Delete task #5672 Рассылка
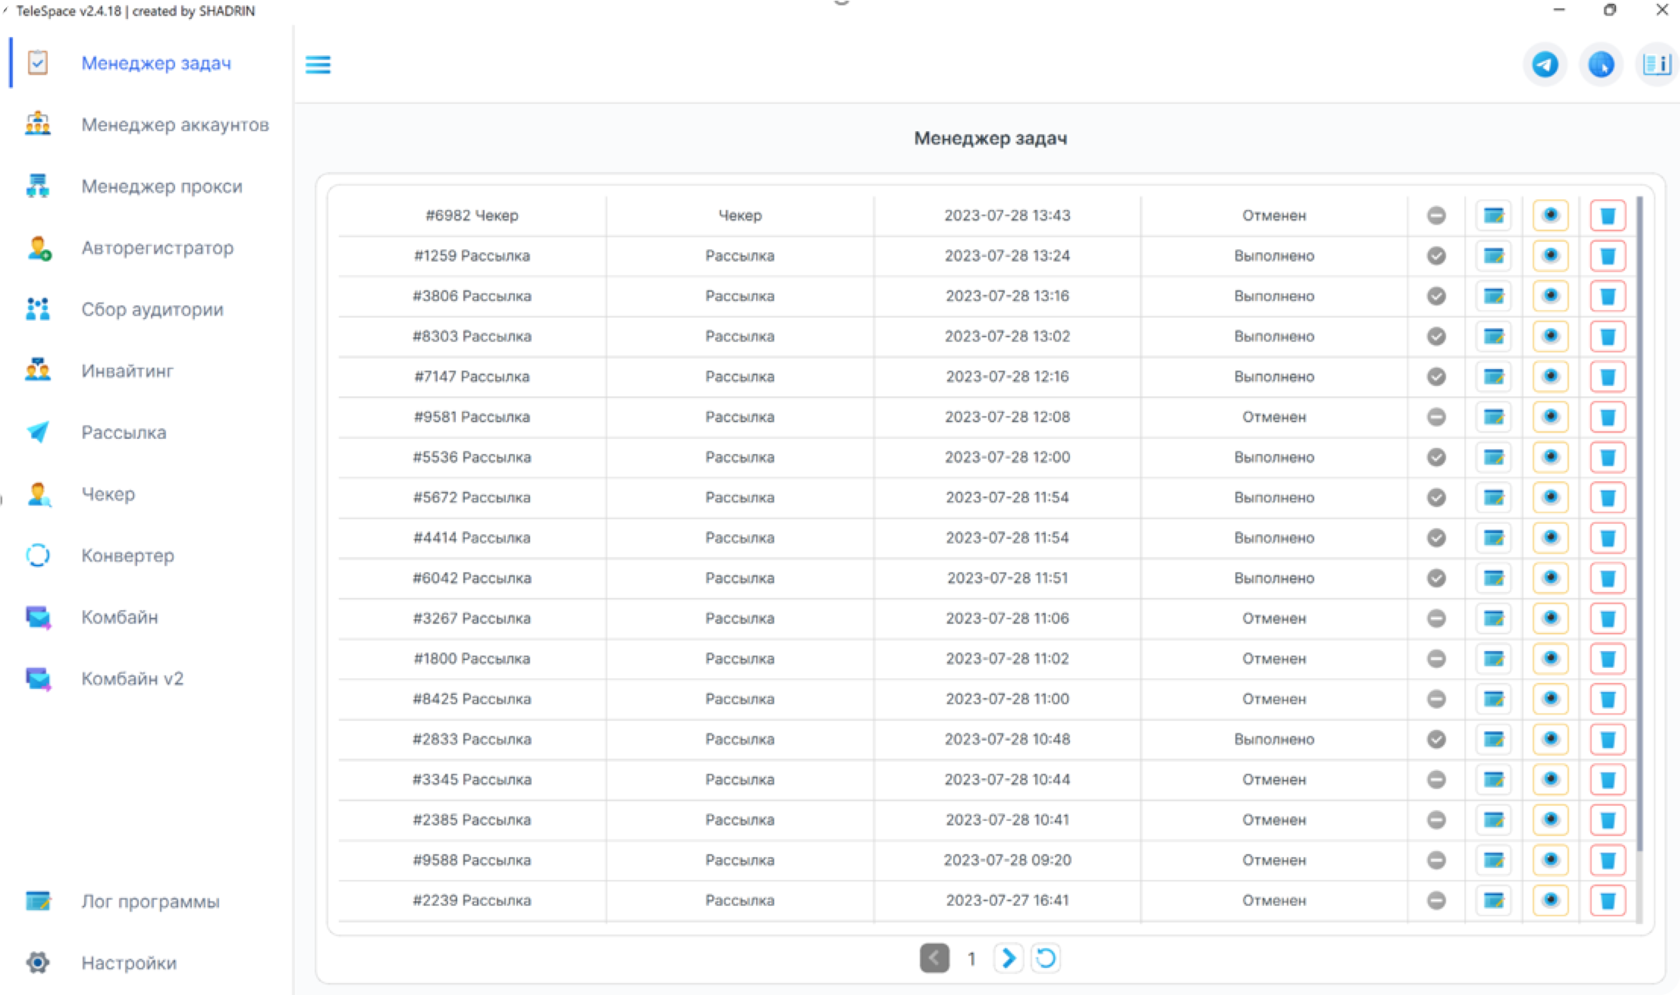The width and height of the screenshot is (1680, 995). pos(1608,497)
